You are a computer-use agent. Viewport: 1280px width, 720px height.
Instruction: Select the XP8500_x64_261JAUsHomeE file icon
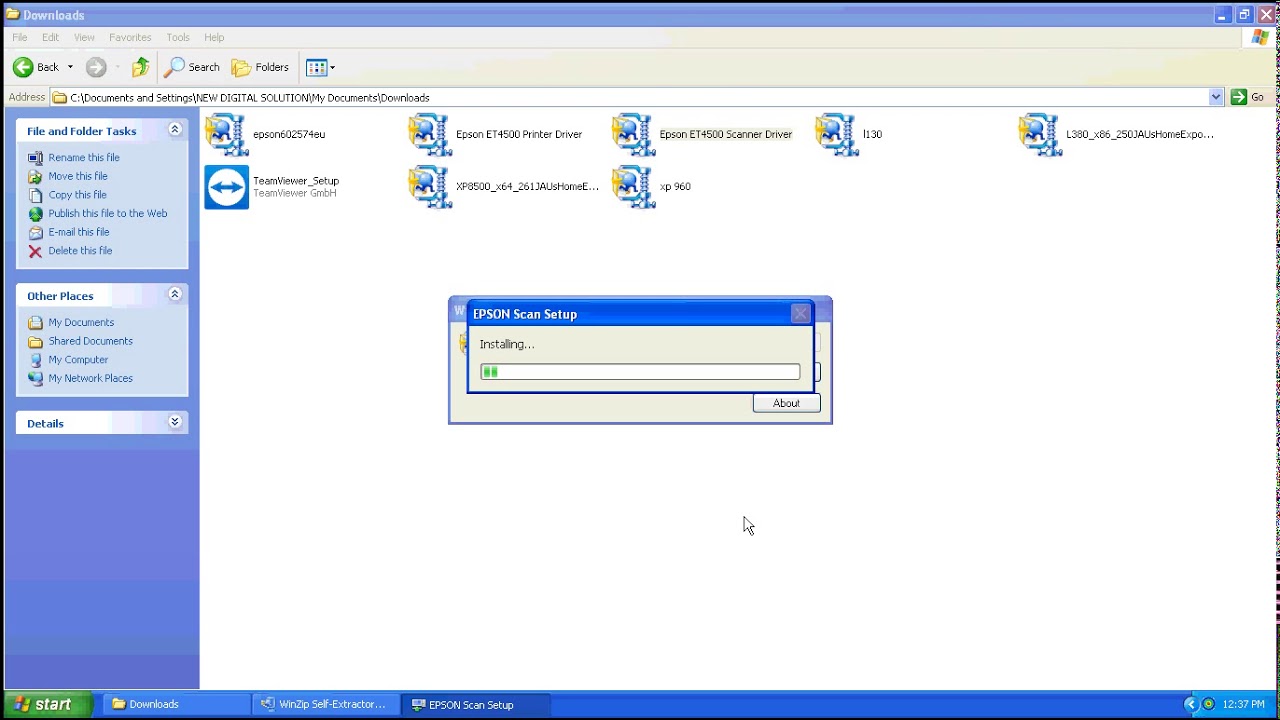(430, 187)
